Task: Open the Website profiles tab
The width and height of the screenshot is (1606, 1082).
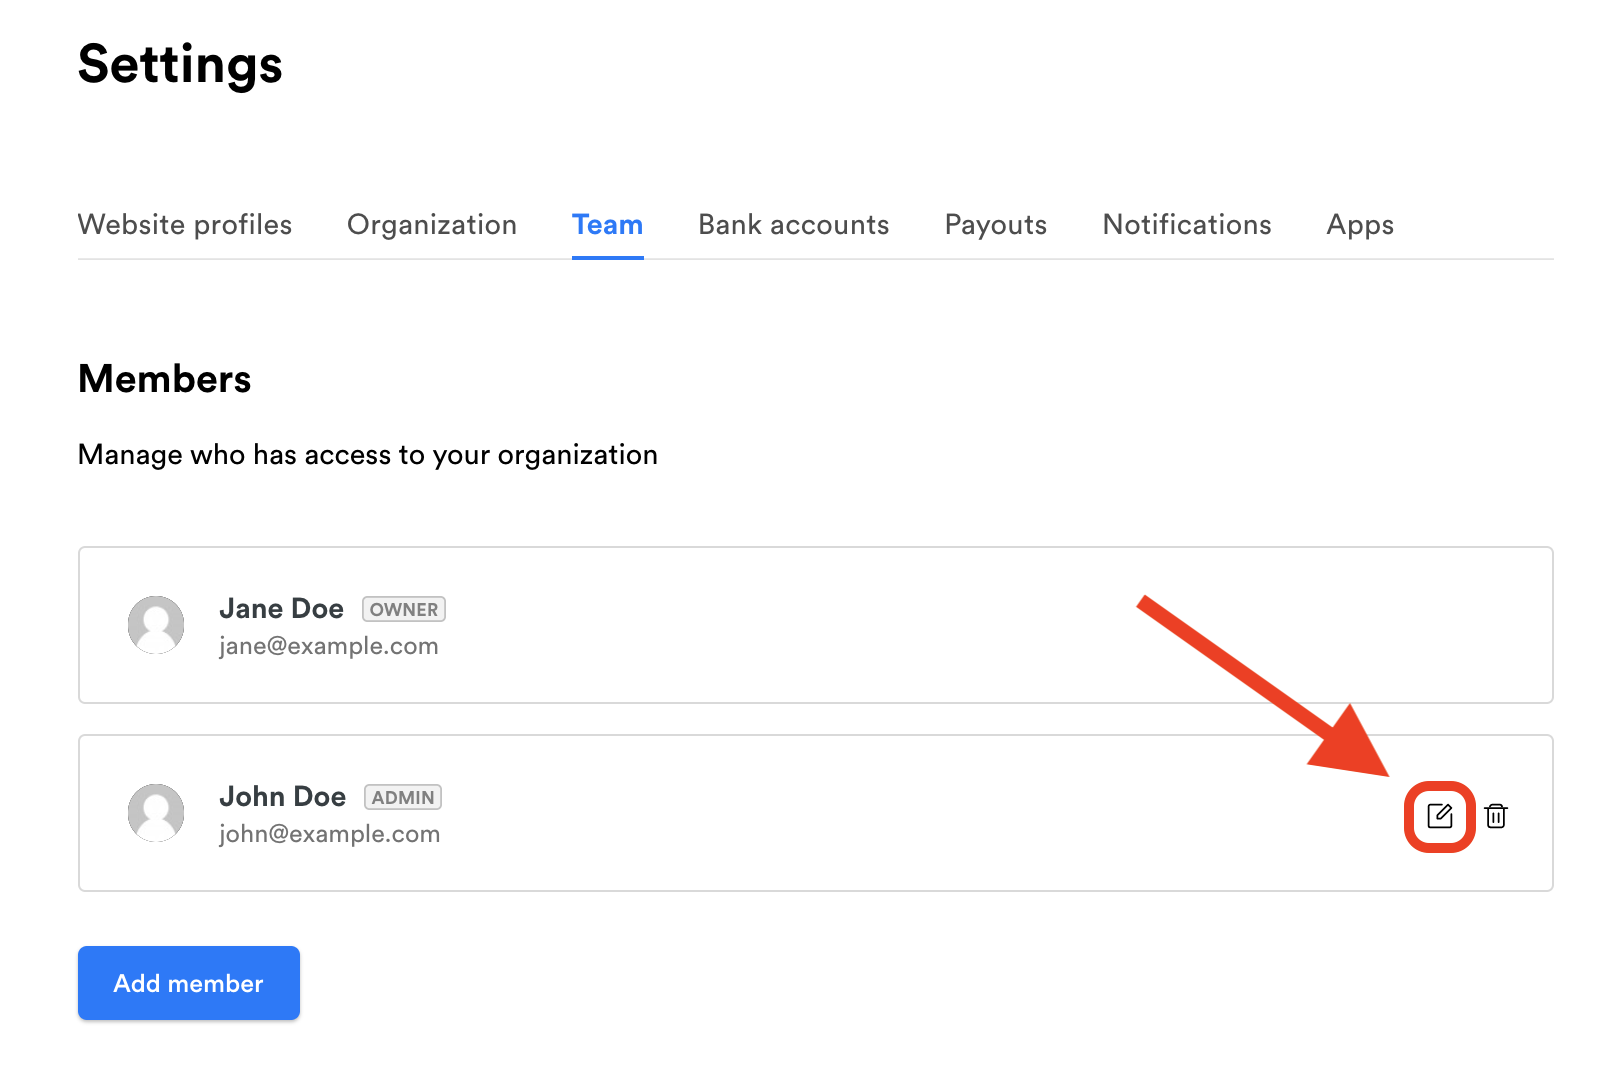Action: 185,225
